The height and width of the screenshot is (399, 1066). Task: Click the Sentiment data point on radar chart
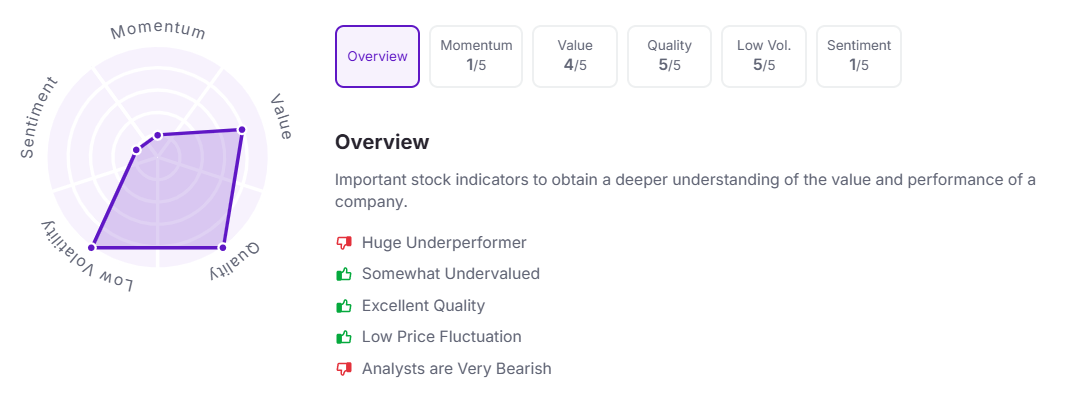[136, 150]
